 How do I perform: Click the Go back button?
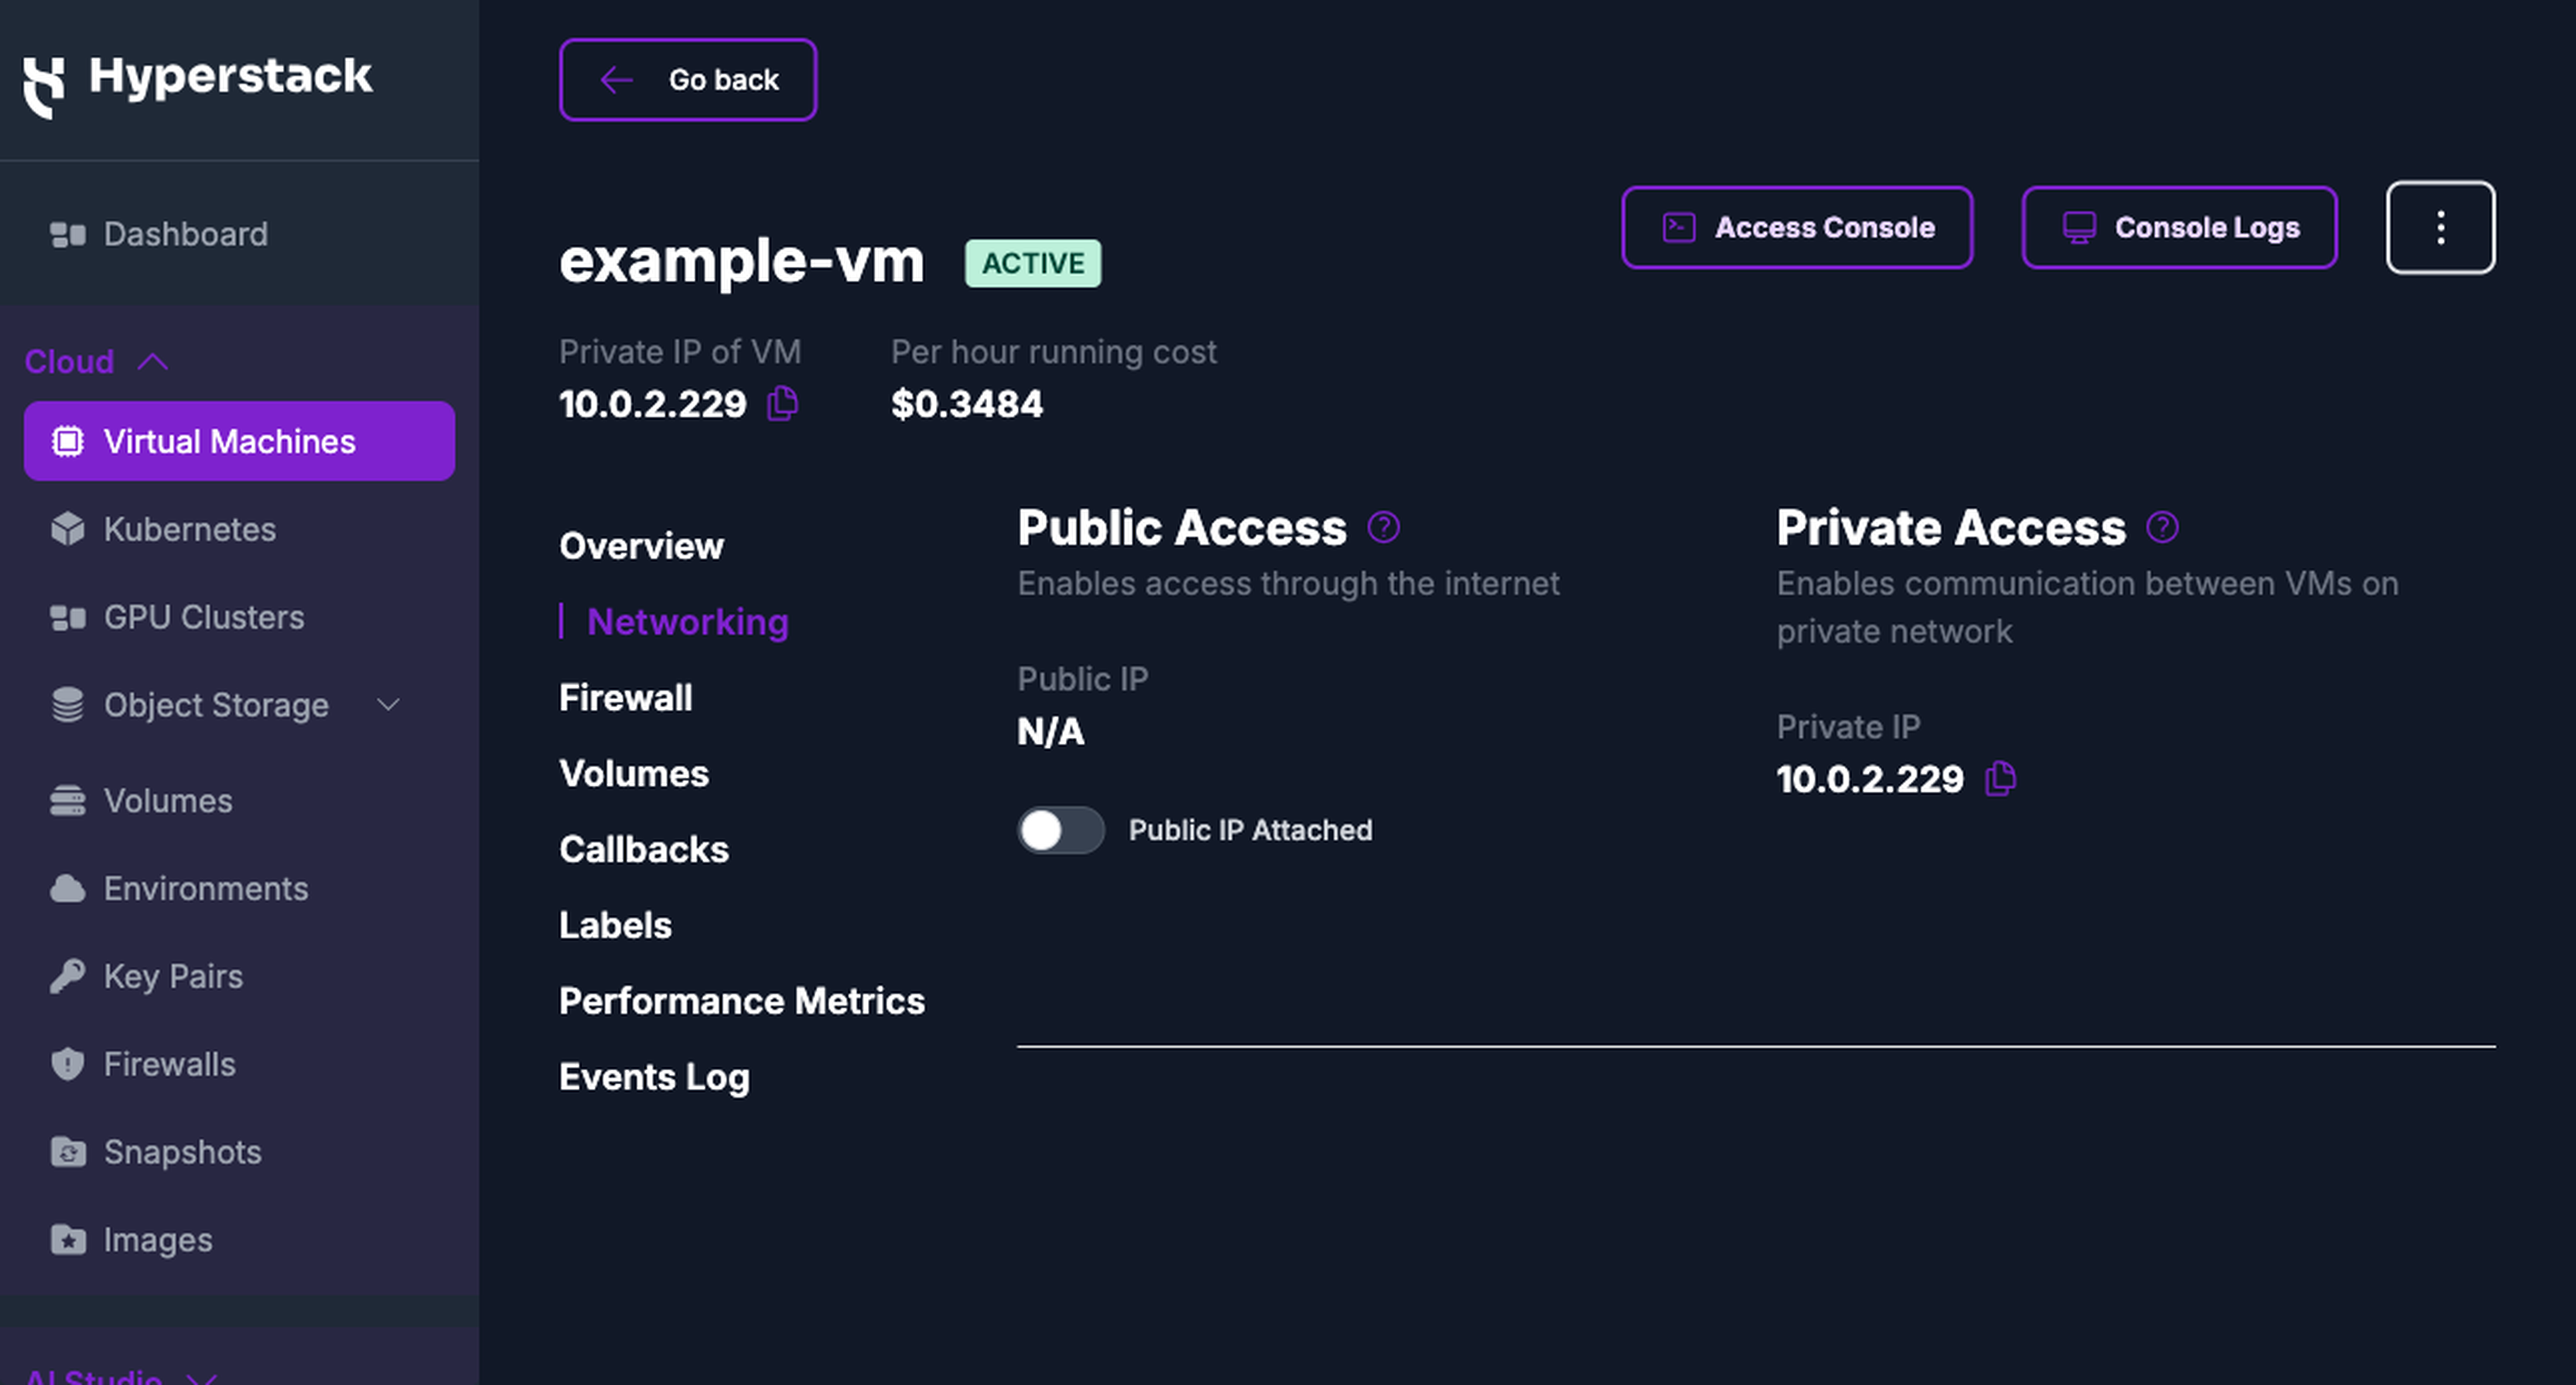pos(688,80)
